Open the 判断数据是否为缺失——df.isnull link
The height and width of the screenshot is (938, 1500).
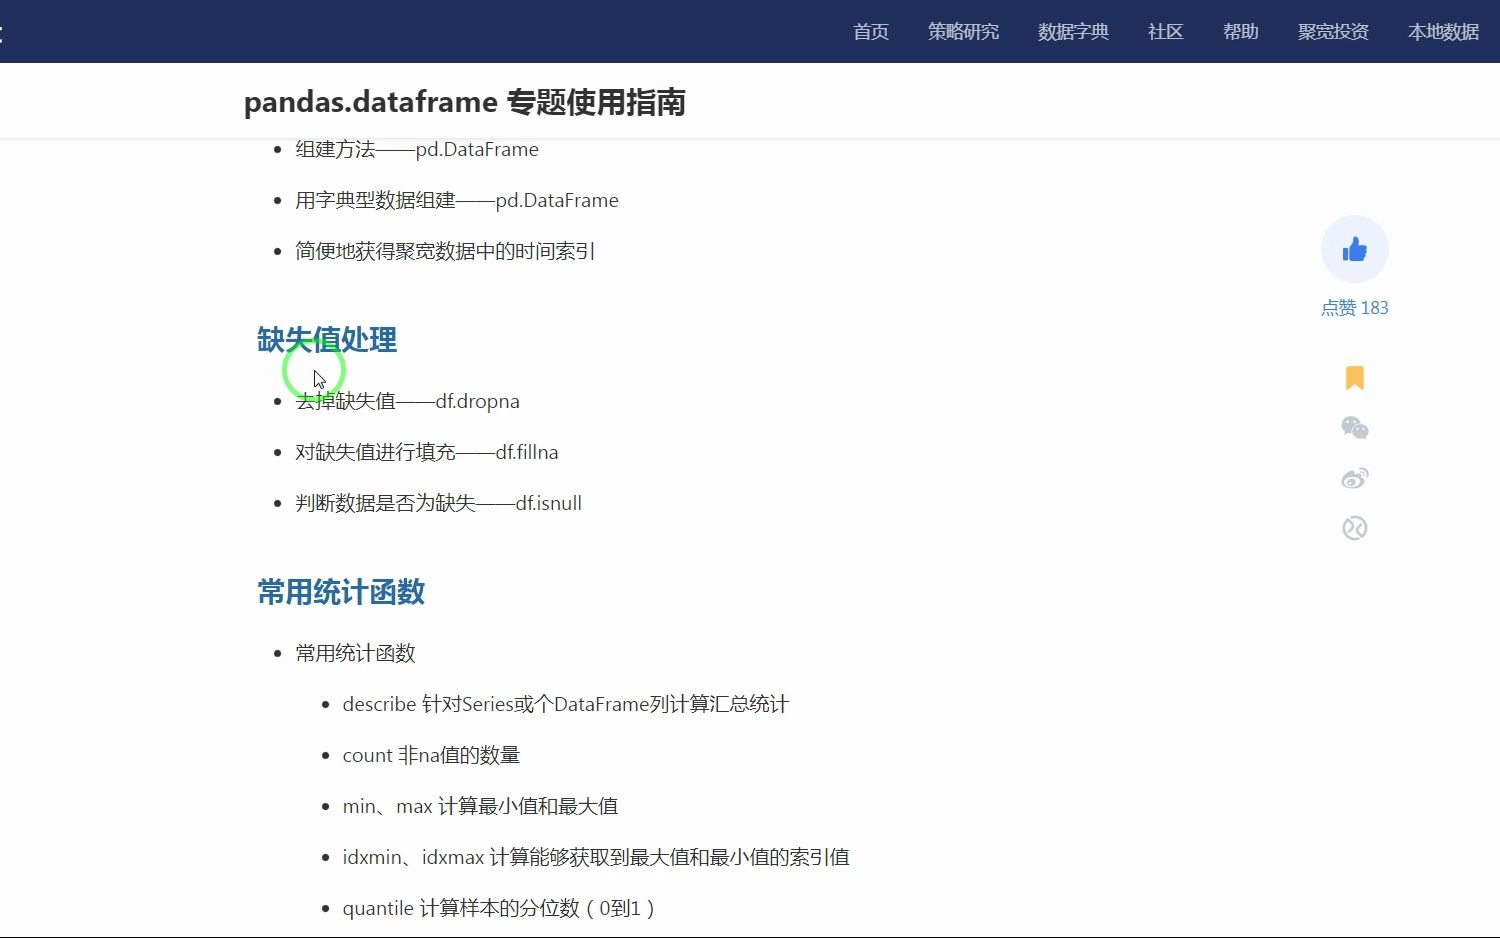pyautogui.click(x=438, y=503)
